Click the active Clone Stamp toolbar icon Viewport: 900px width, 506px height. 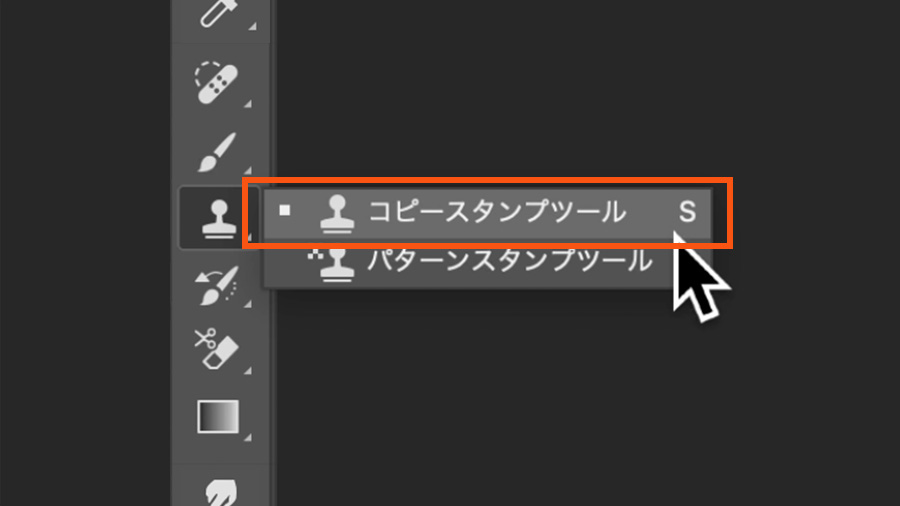click(x=219, y=218)
